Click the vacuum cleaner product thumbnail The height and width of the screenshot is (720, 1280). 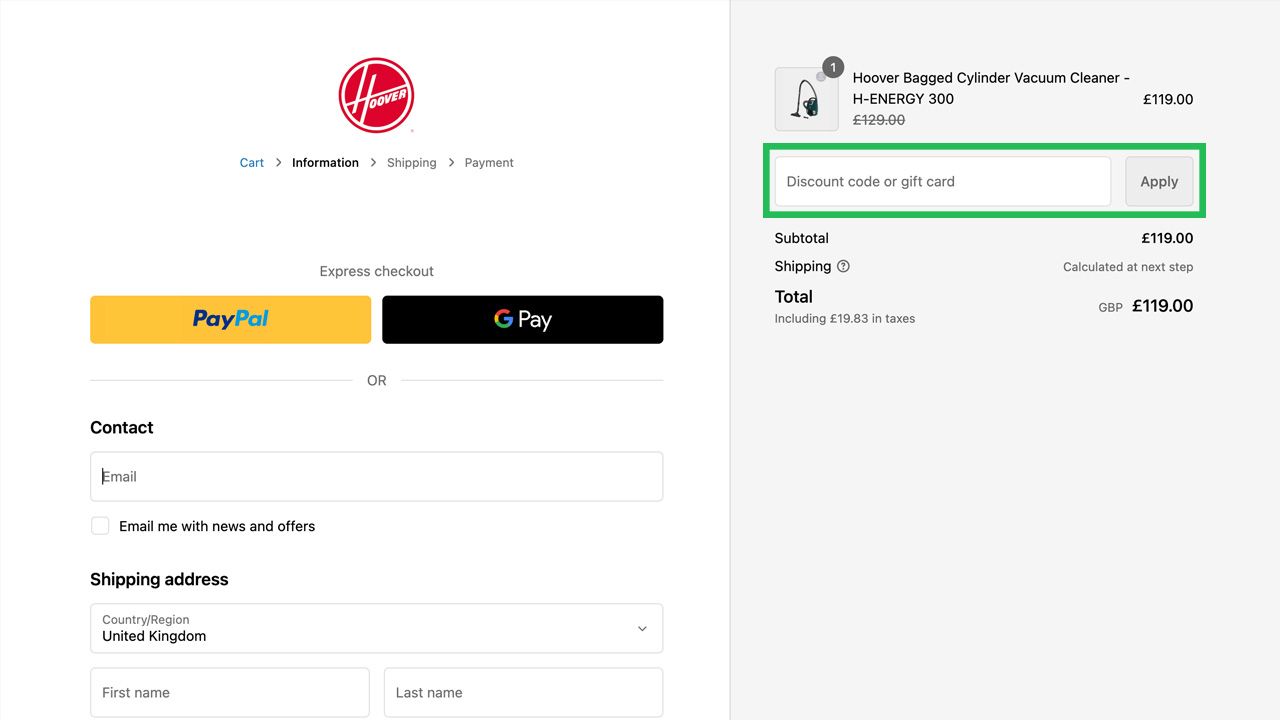pos(807,99)
